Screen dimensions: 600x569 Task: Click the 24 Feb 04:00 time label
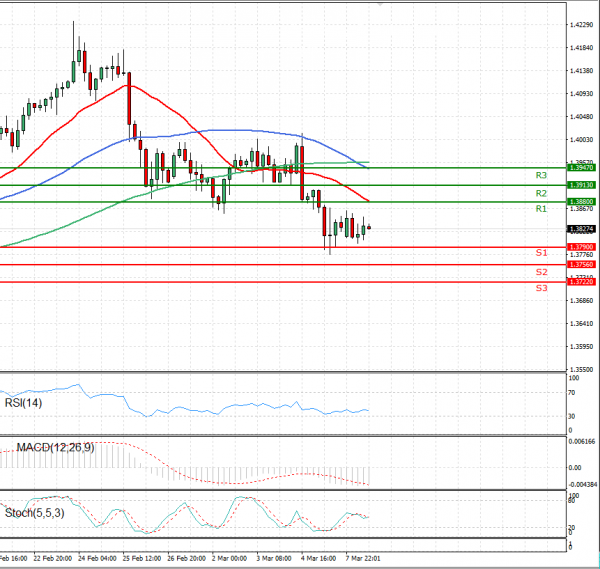coord(97,559)
